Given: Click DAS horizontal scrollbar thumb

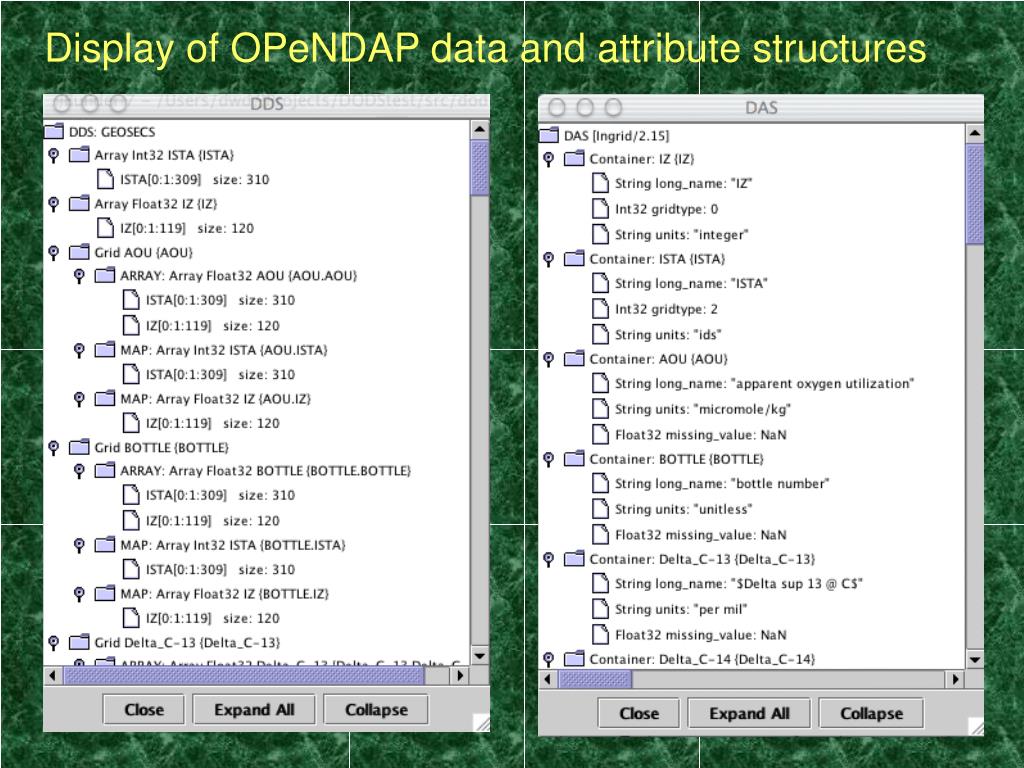Looking at the screenshot, I should (x=595, y=679).
